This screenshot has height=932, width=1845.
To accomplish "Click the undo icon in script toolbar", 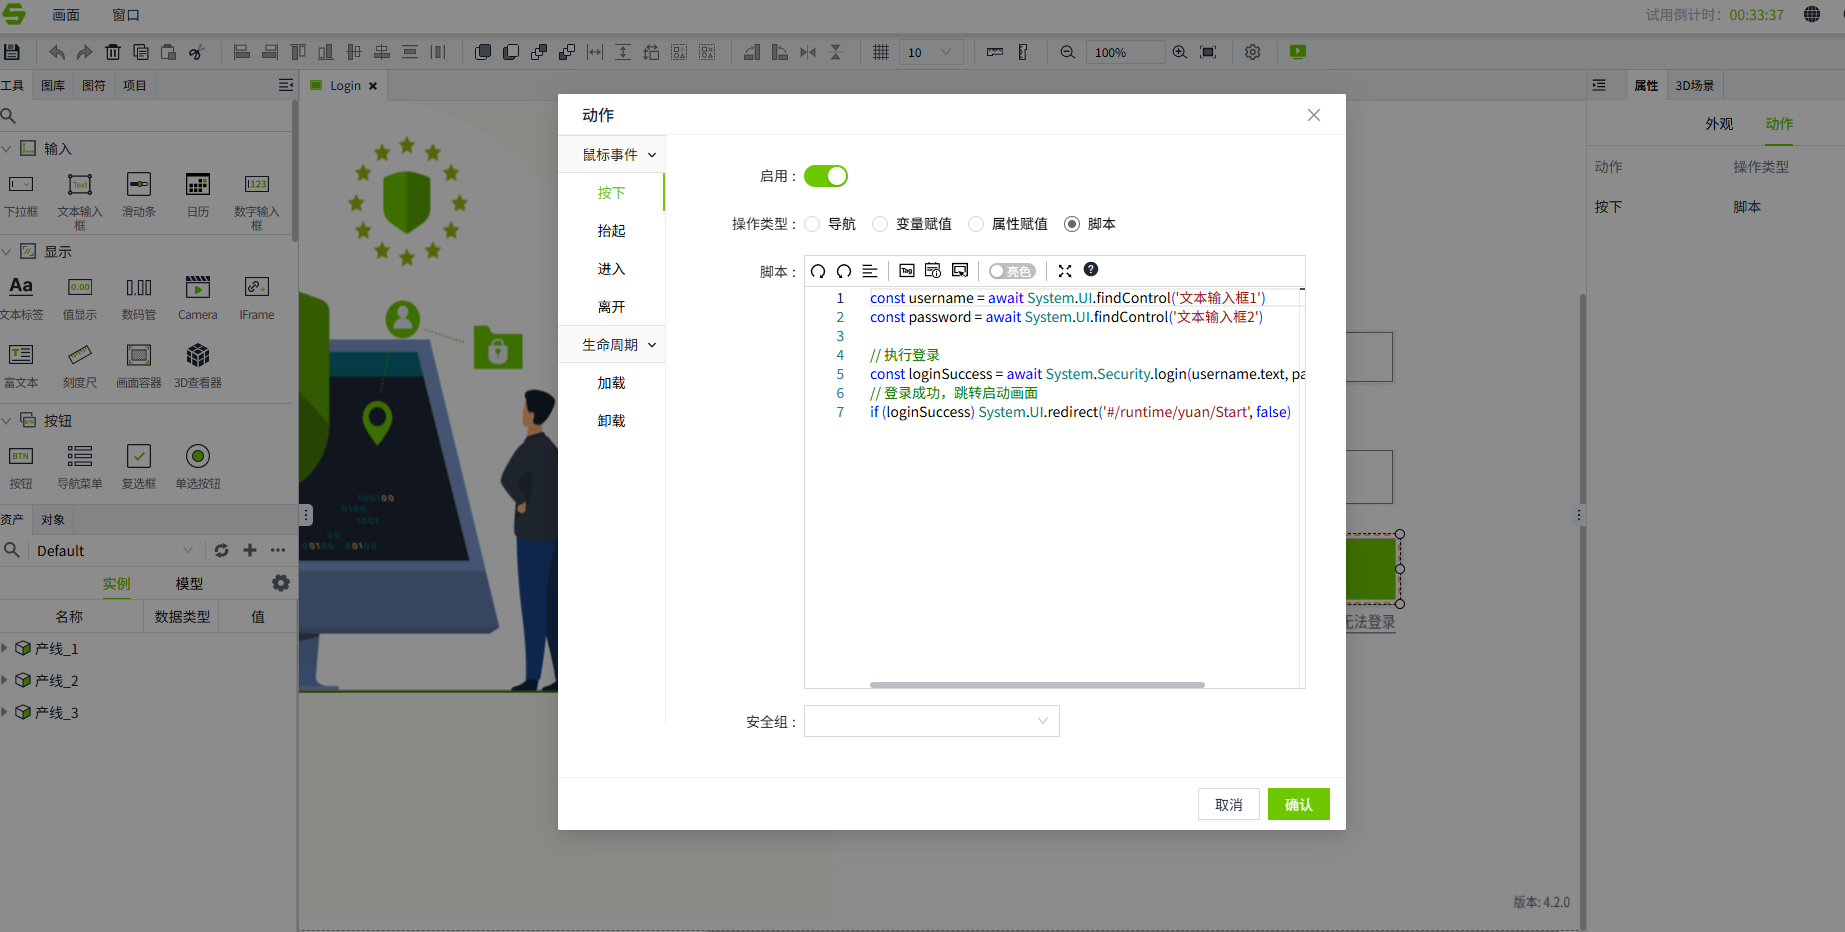I will point(818,271).
